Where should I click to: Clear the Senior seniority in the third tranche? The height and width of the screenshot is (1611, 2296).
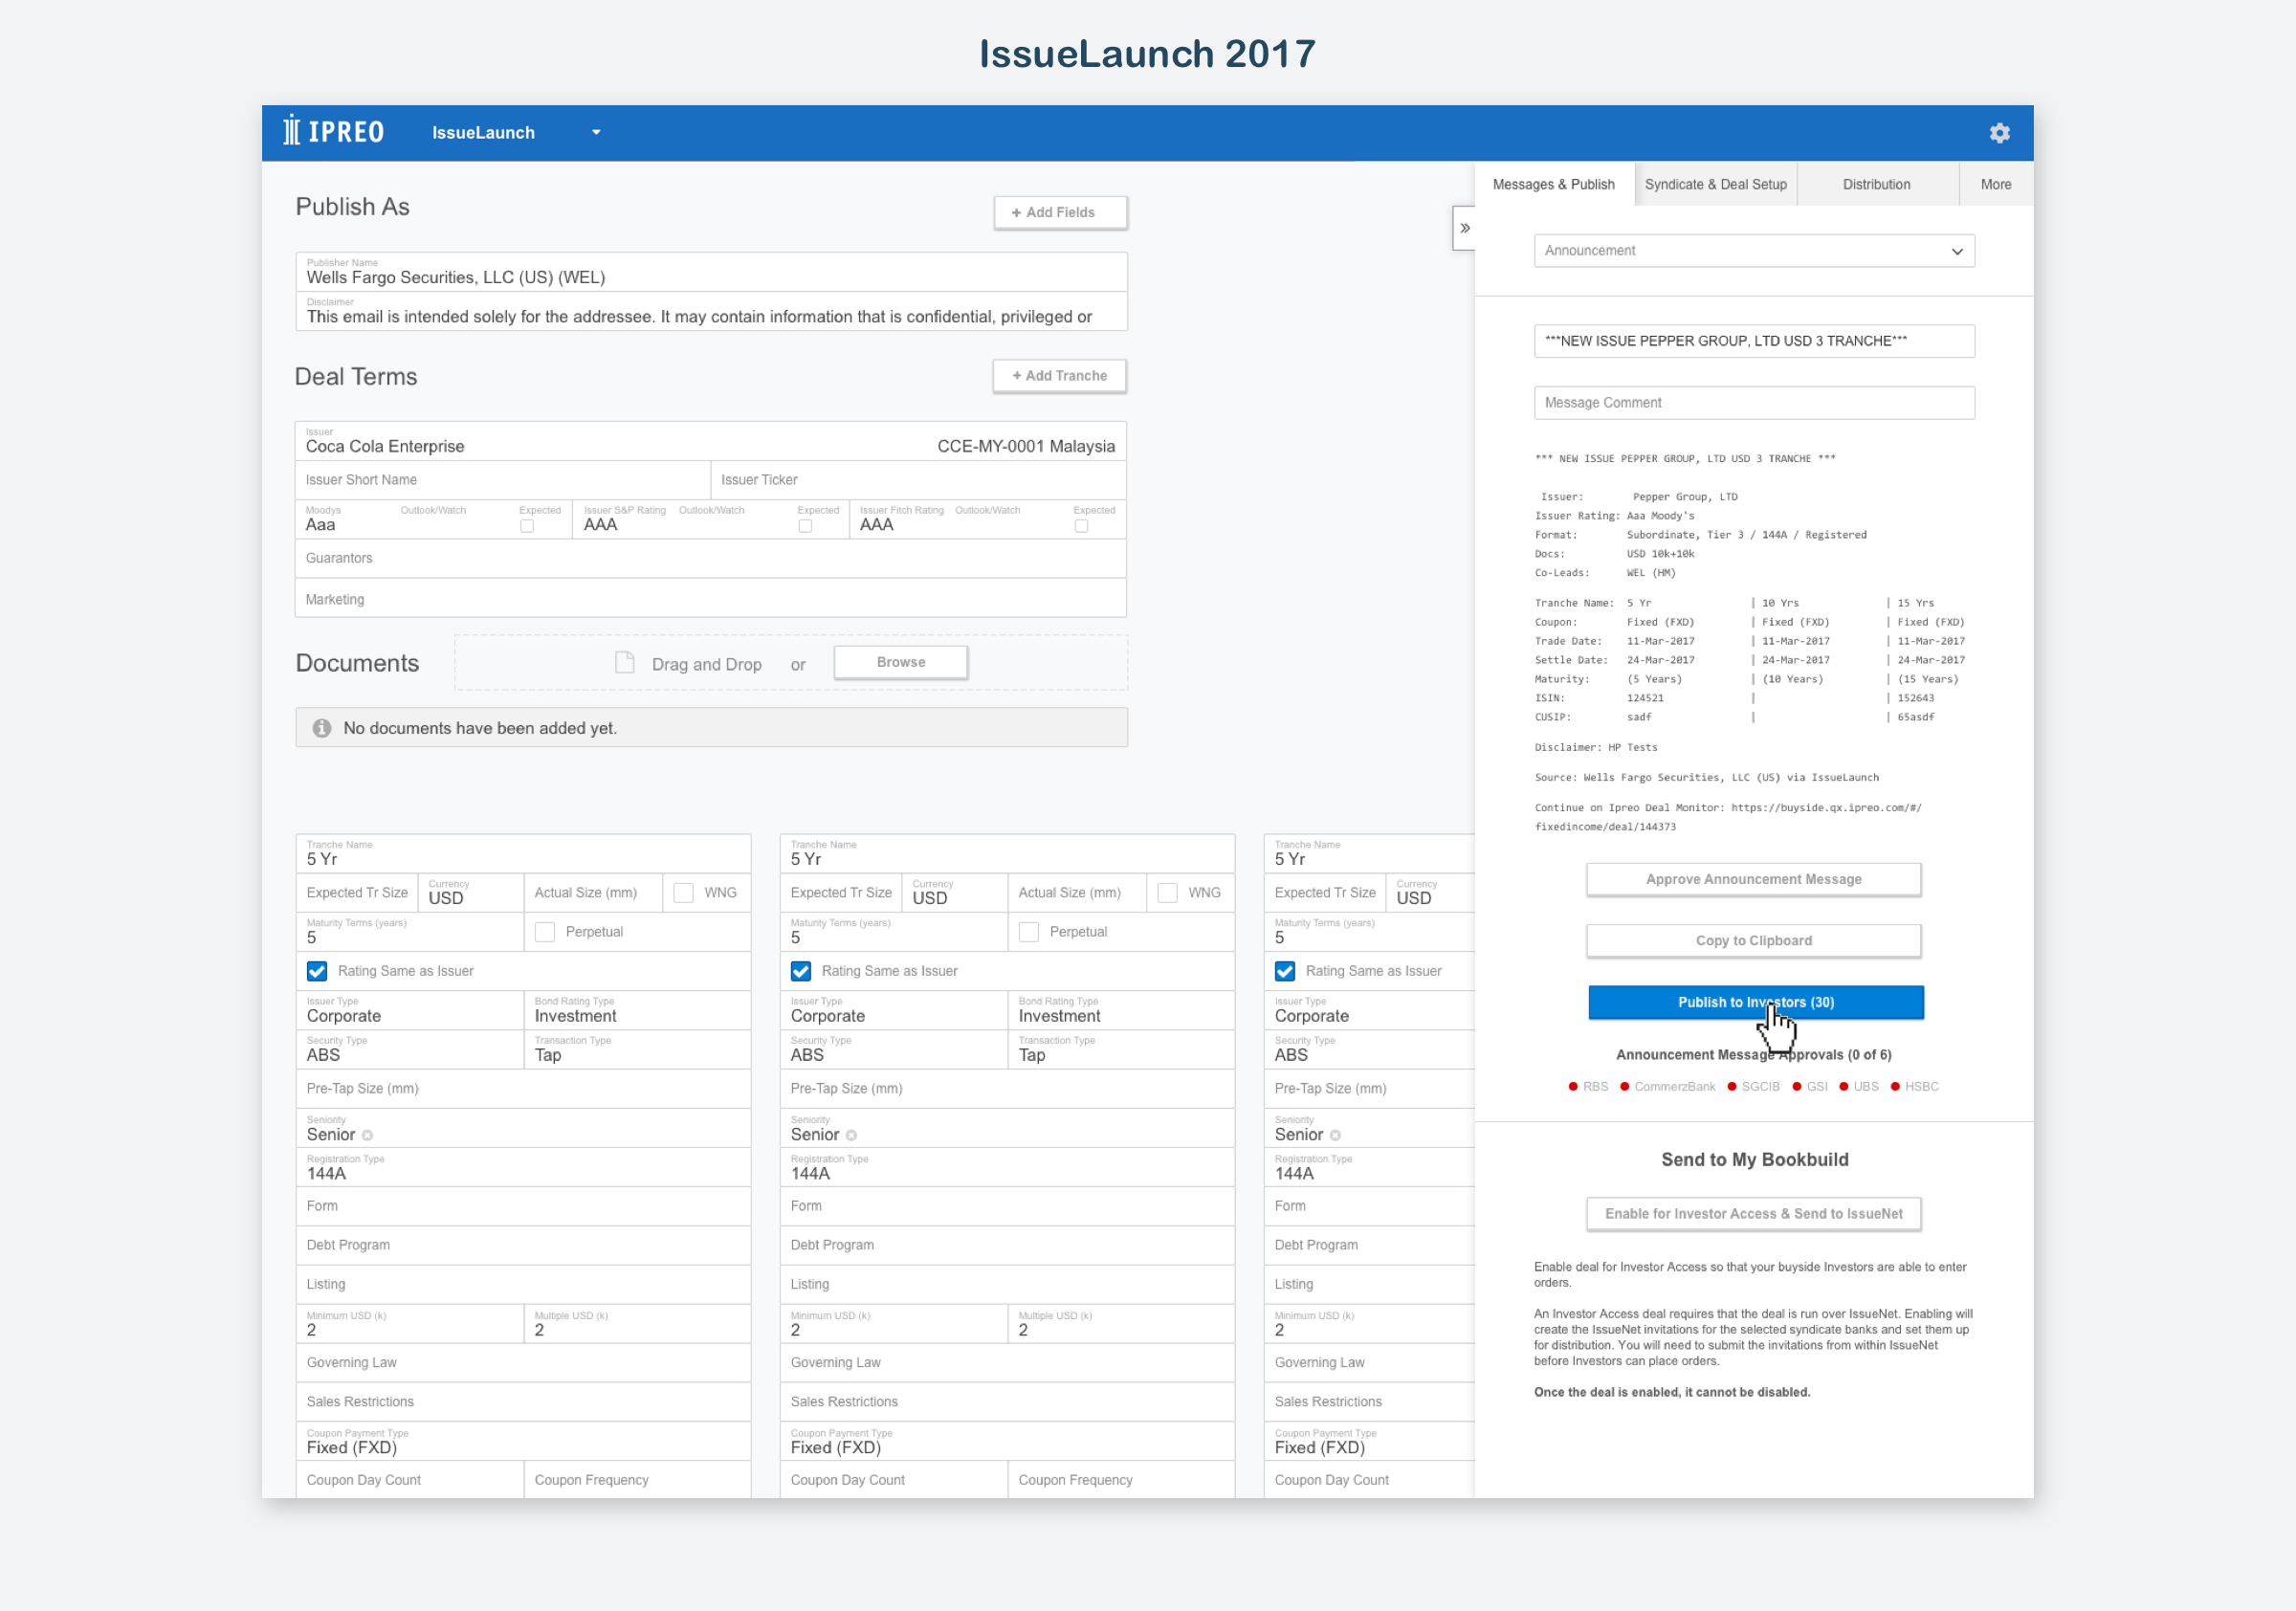[1335, 1136]
